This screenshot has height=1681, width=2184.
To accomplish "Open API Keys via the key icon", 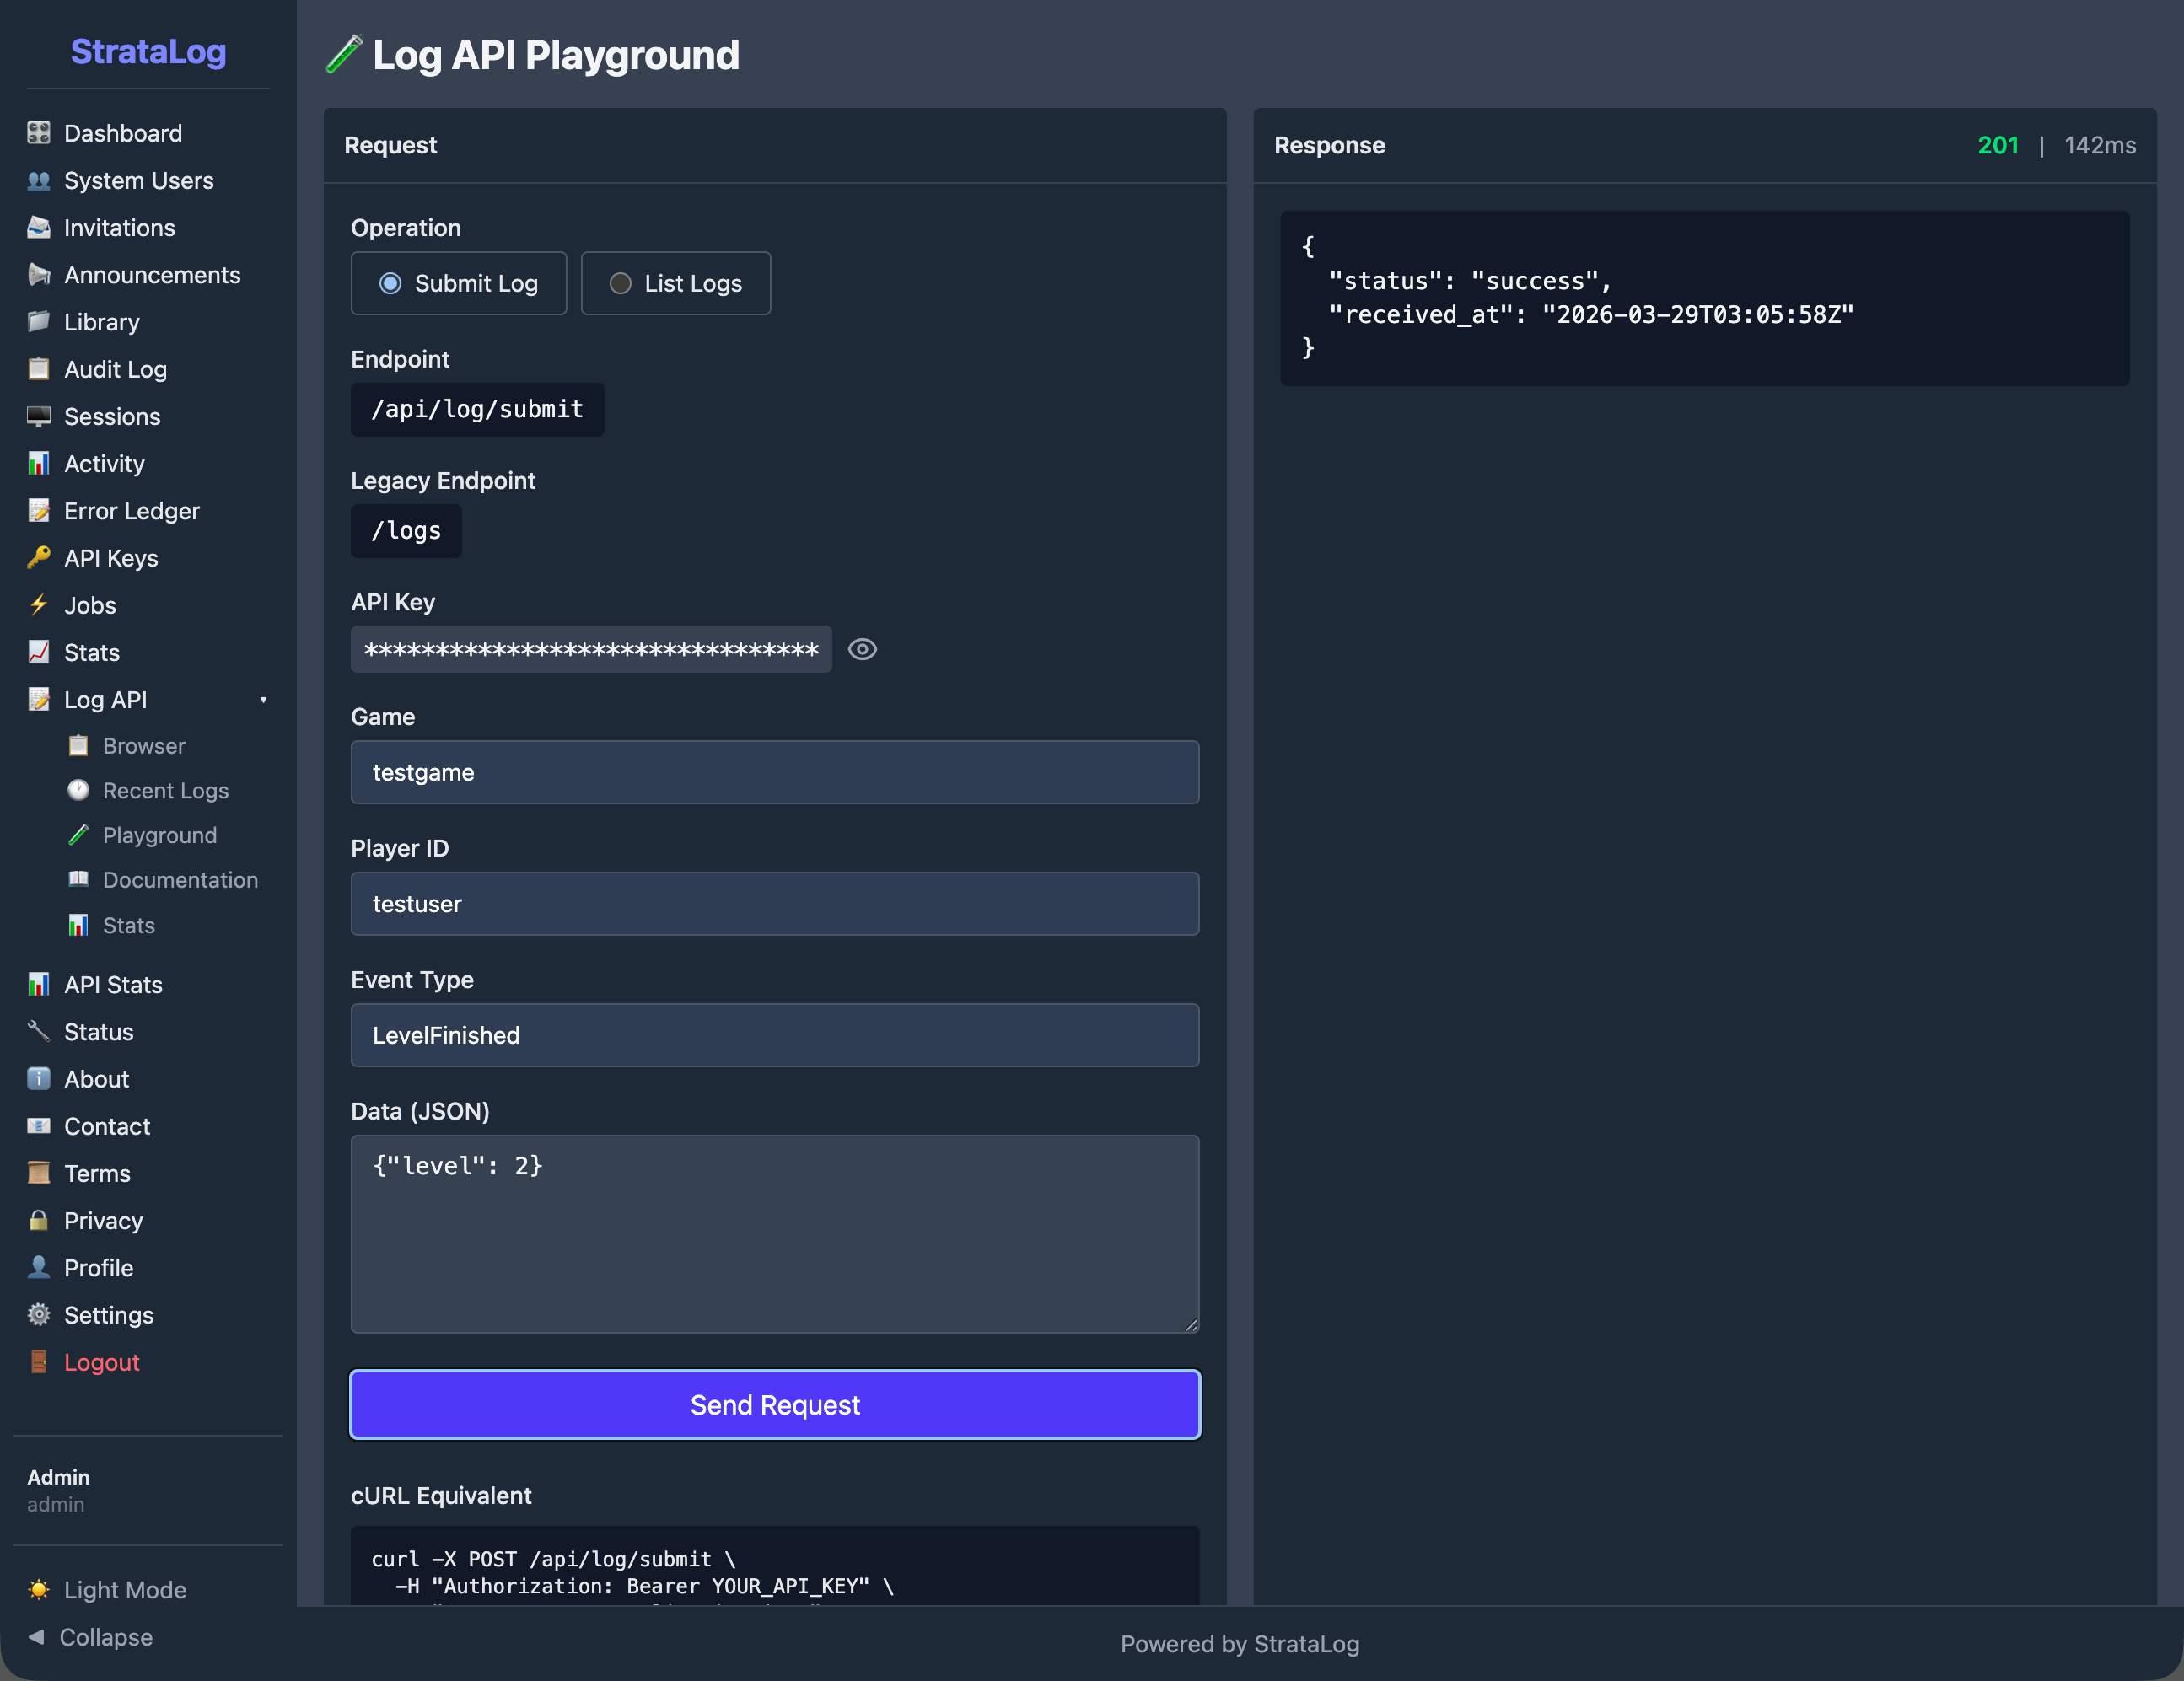I will 38,558.
